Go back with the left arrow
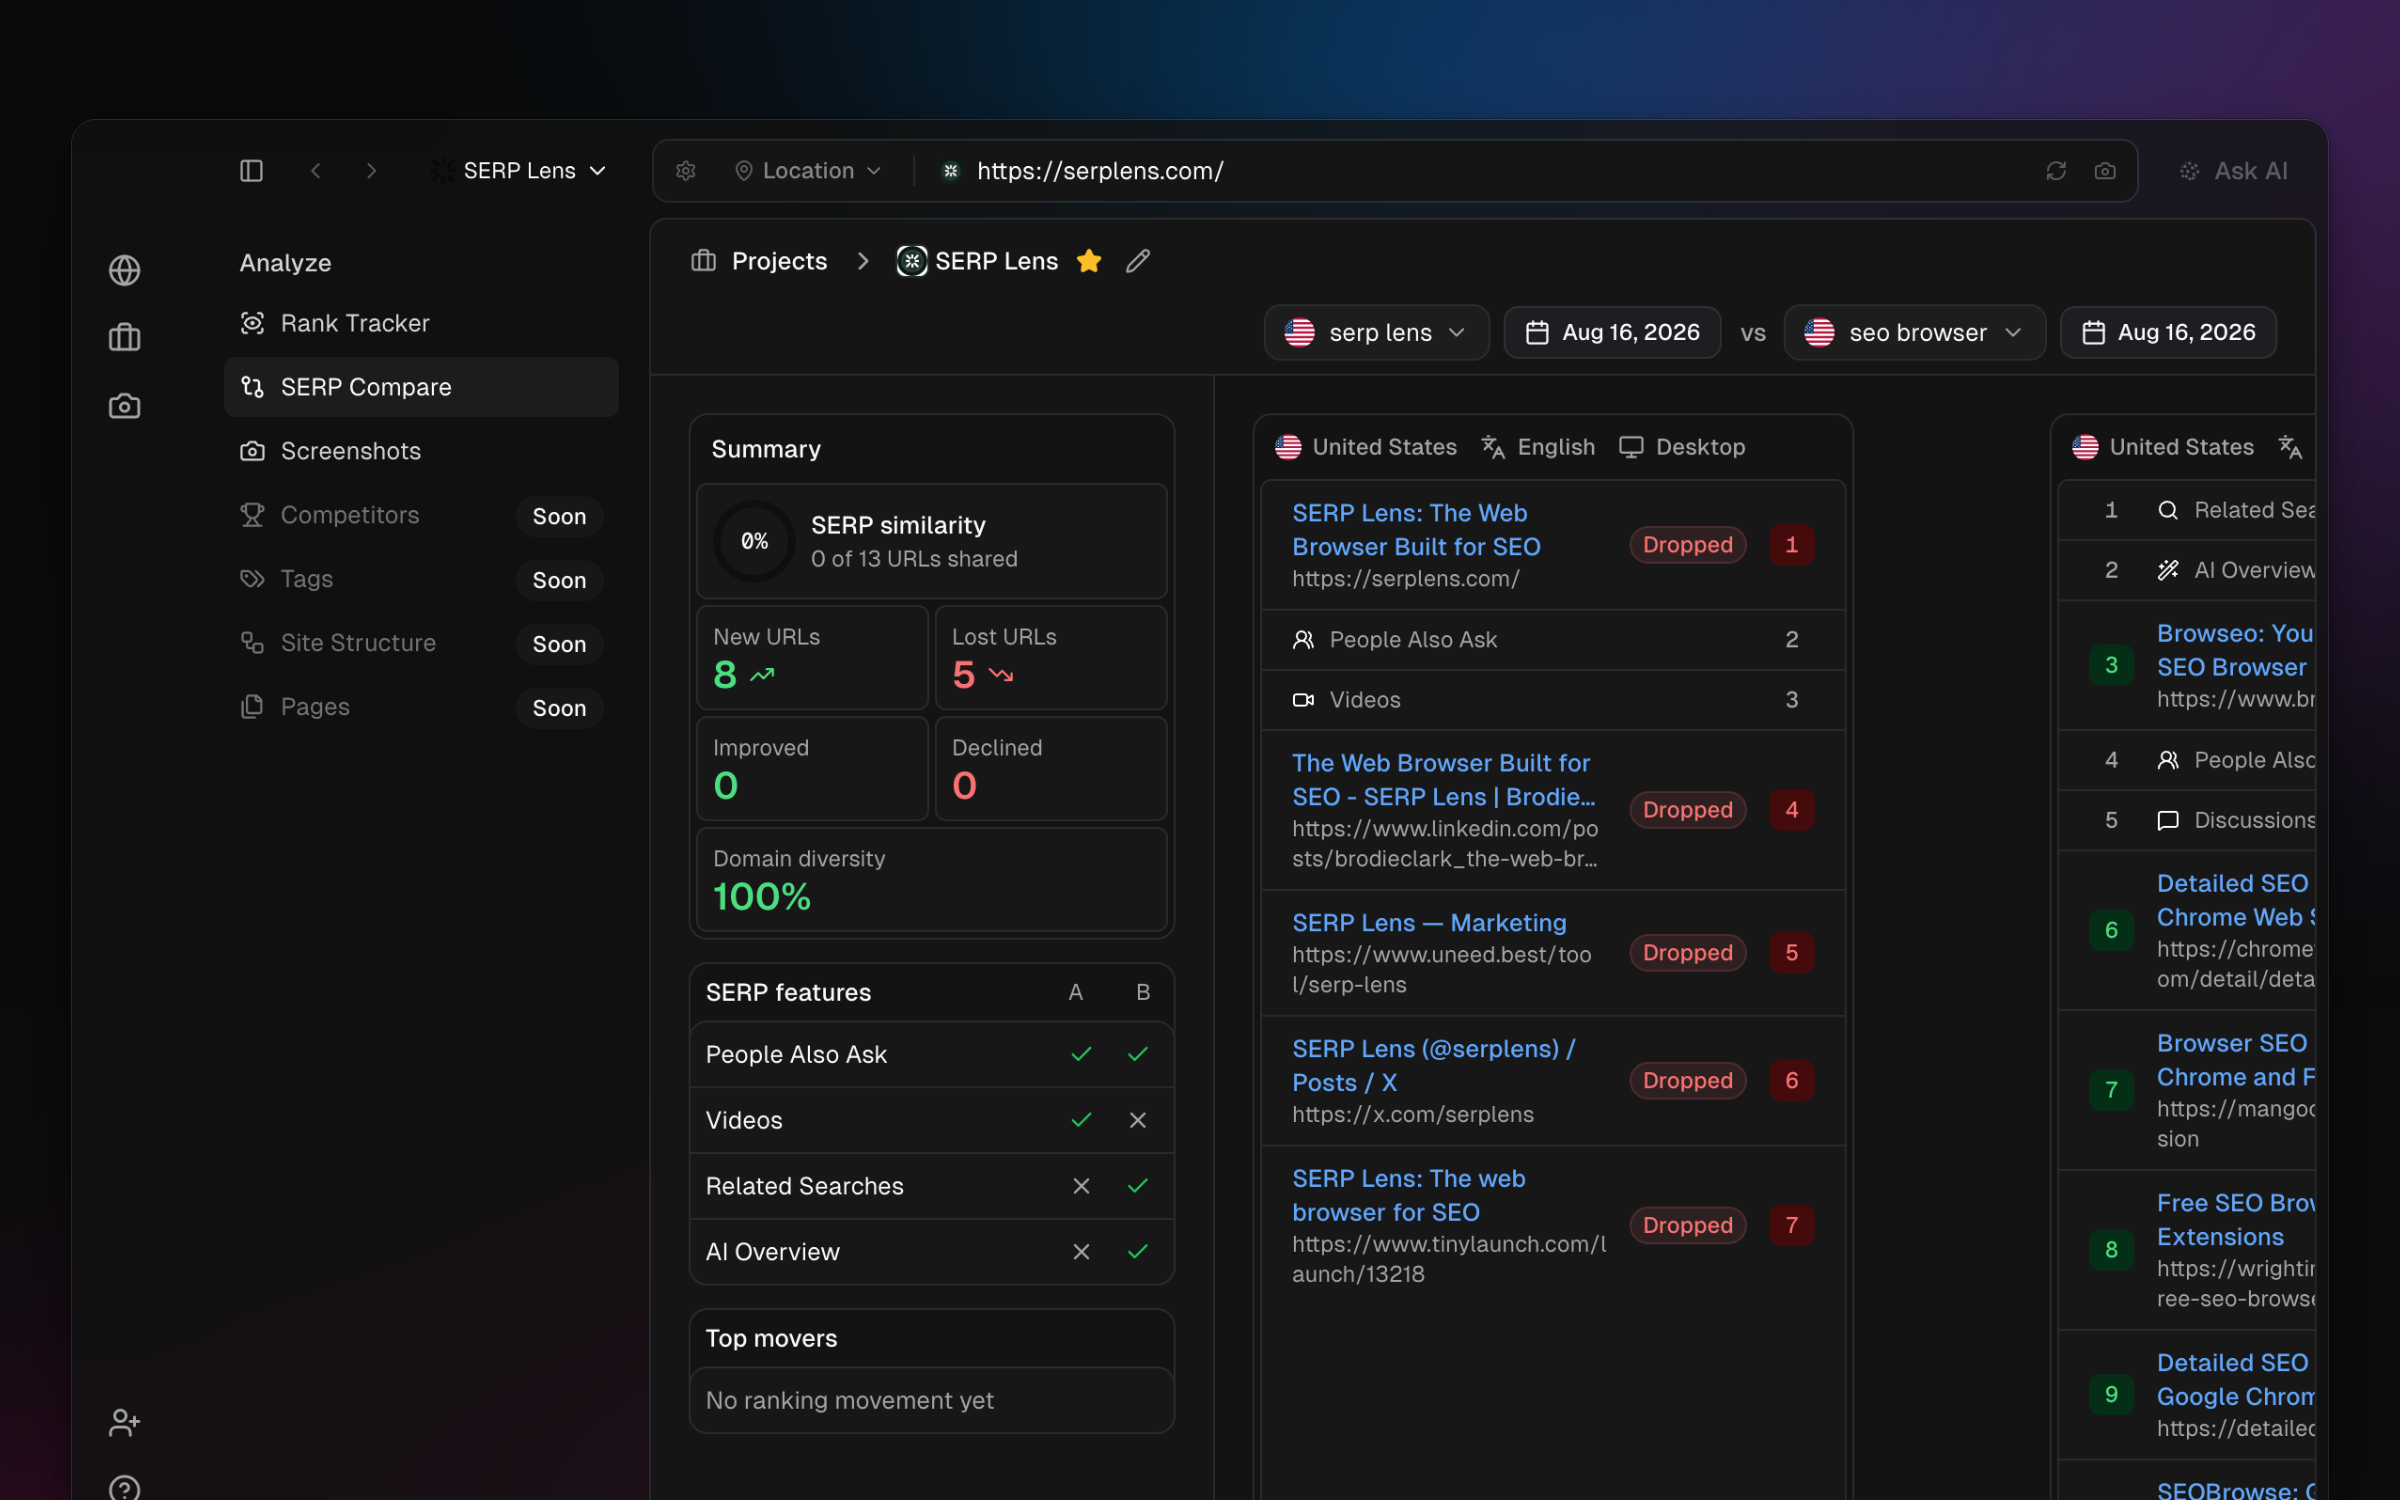This screenshot has width=2400, height=1500. coord(316,171)
